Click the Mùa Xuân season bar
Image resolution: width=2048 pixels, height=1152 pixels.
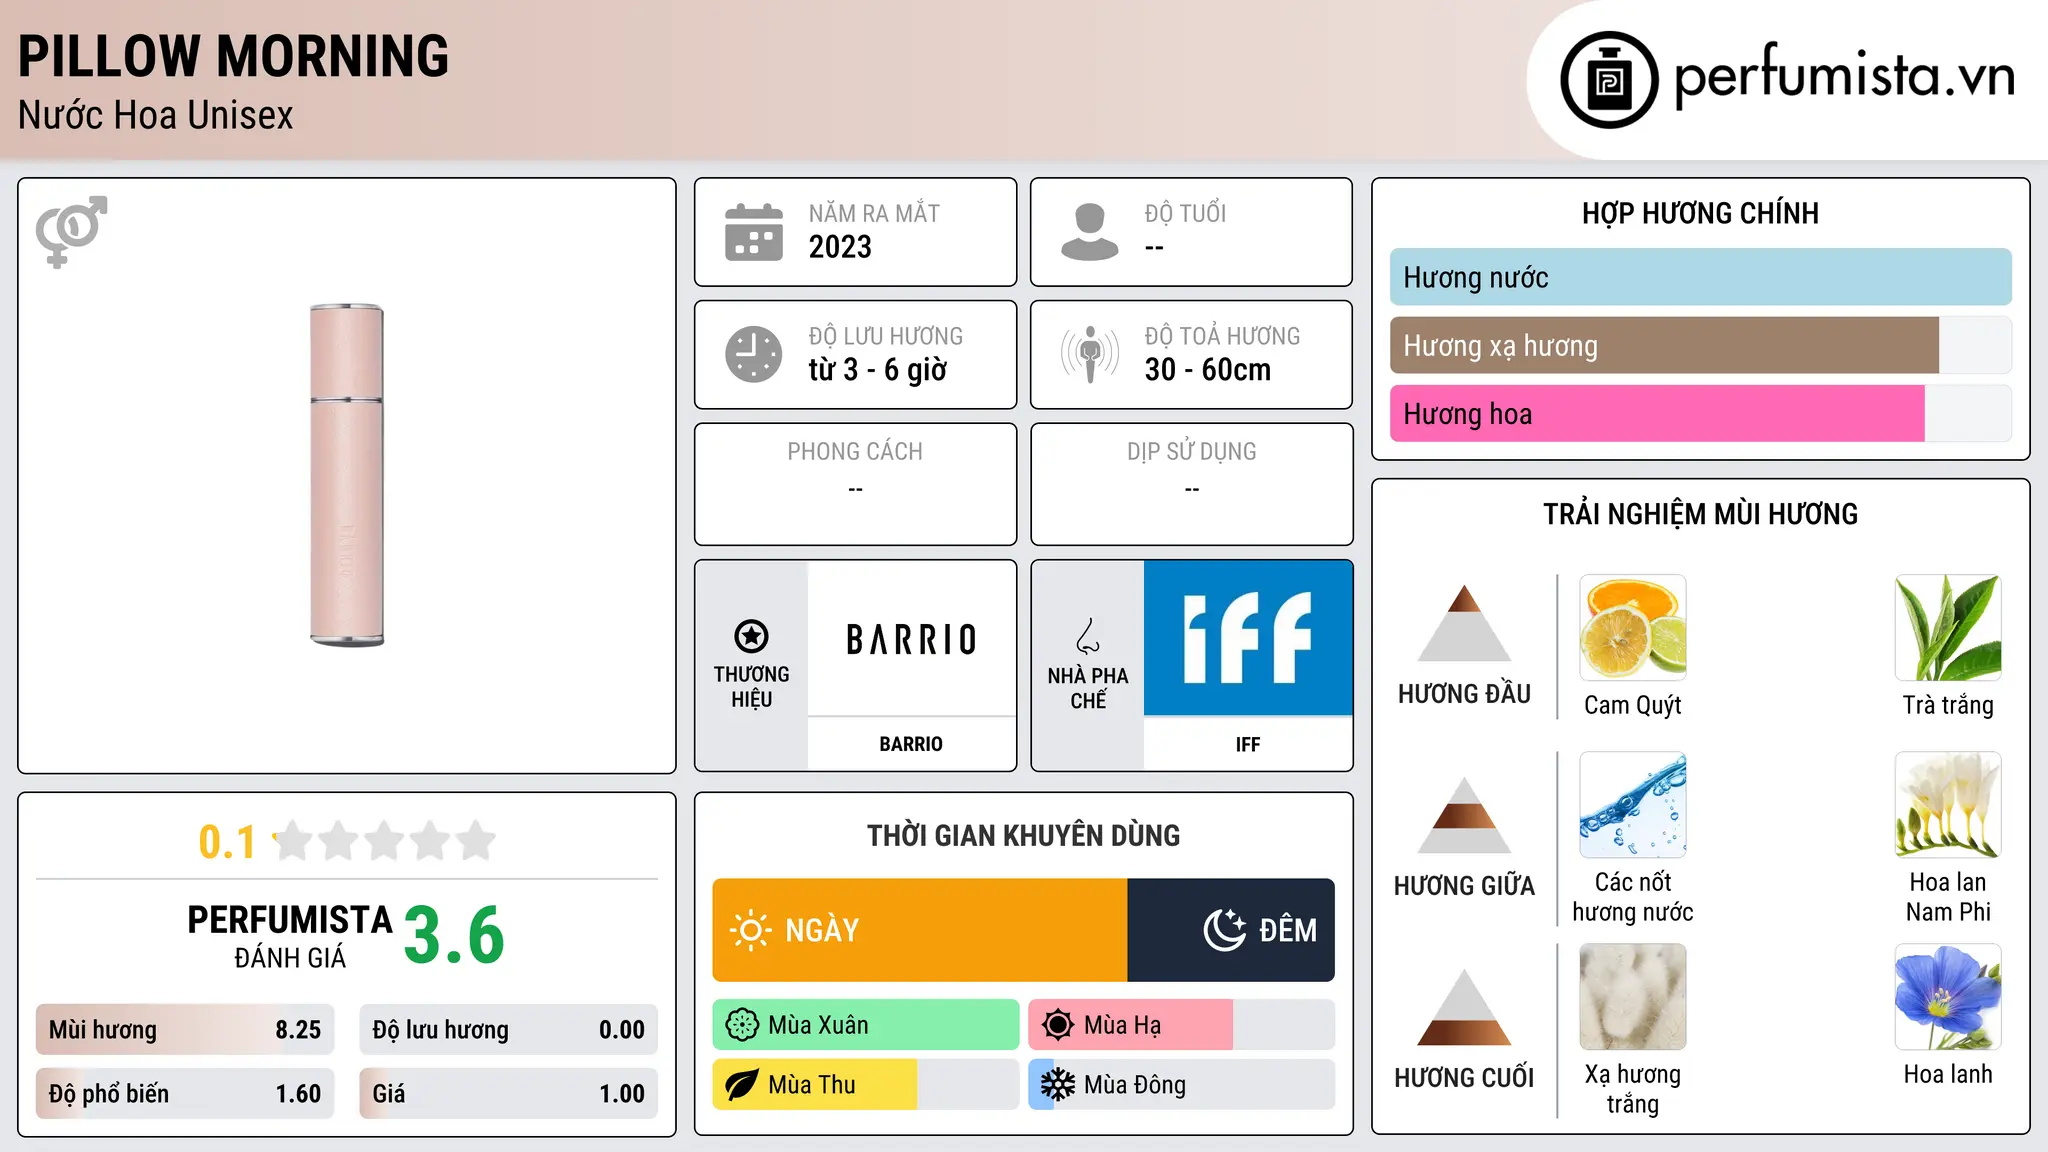(x=865, y=1025)
